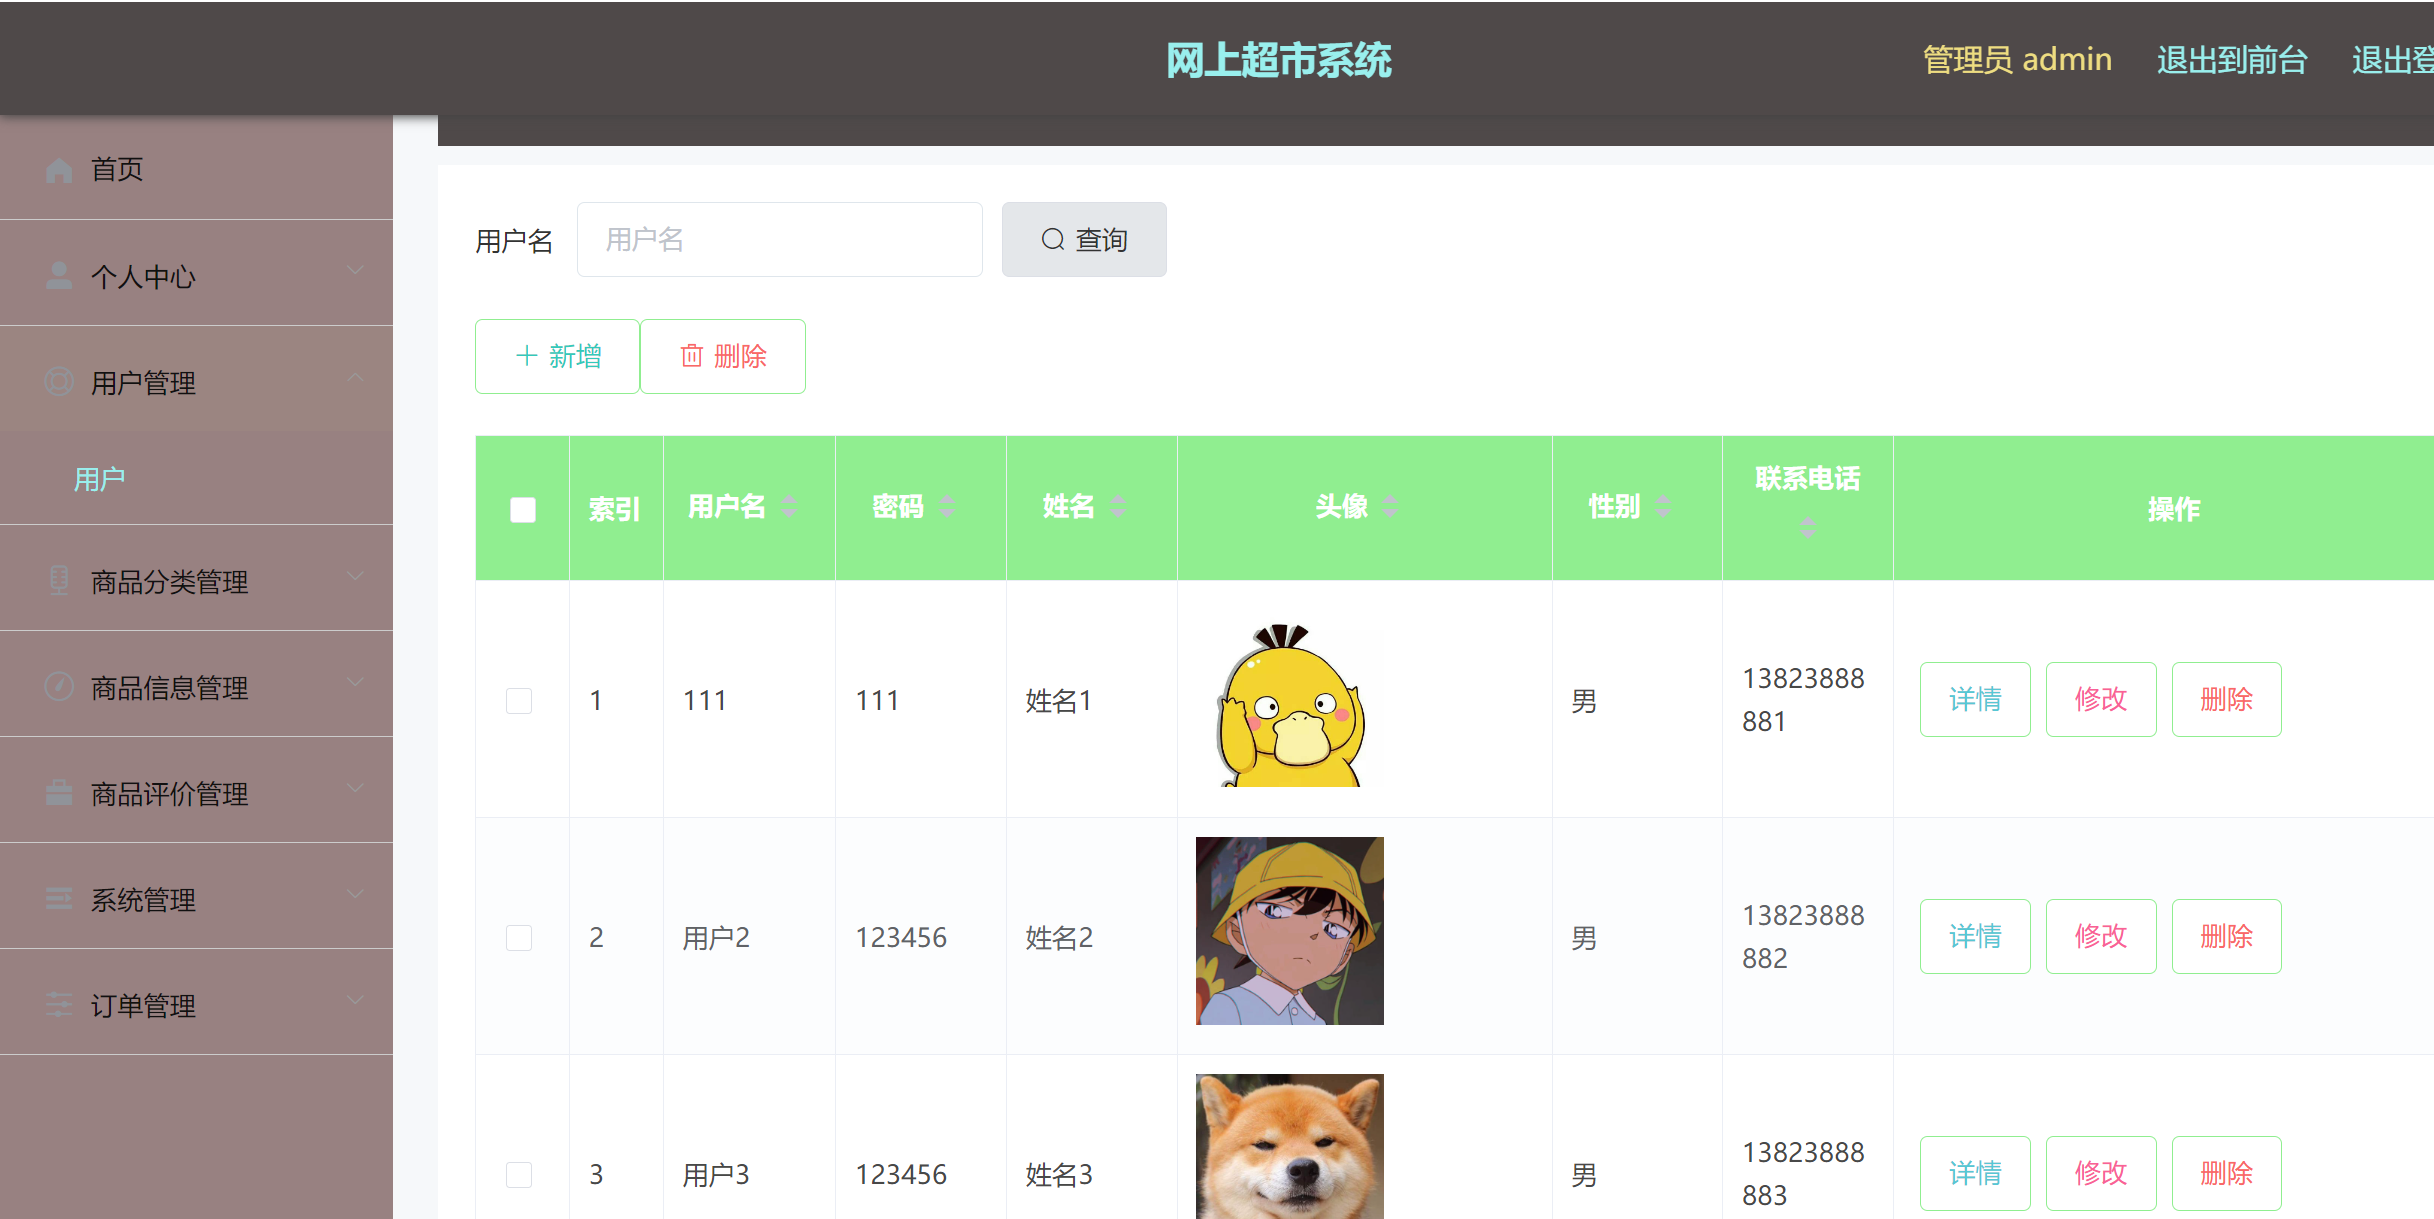Viewport: 2434px width, 1219px height.
Task: Click the trash icon in 删除 button
Action: [692, 356]
